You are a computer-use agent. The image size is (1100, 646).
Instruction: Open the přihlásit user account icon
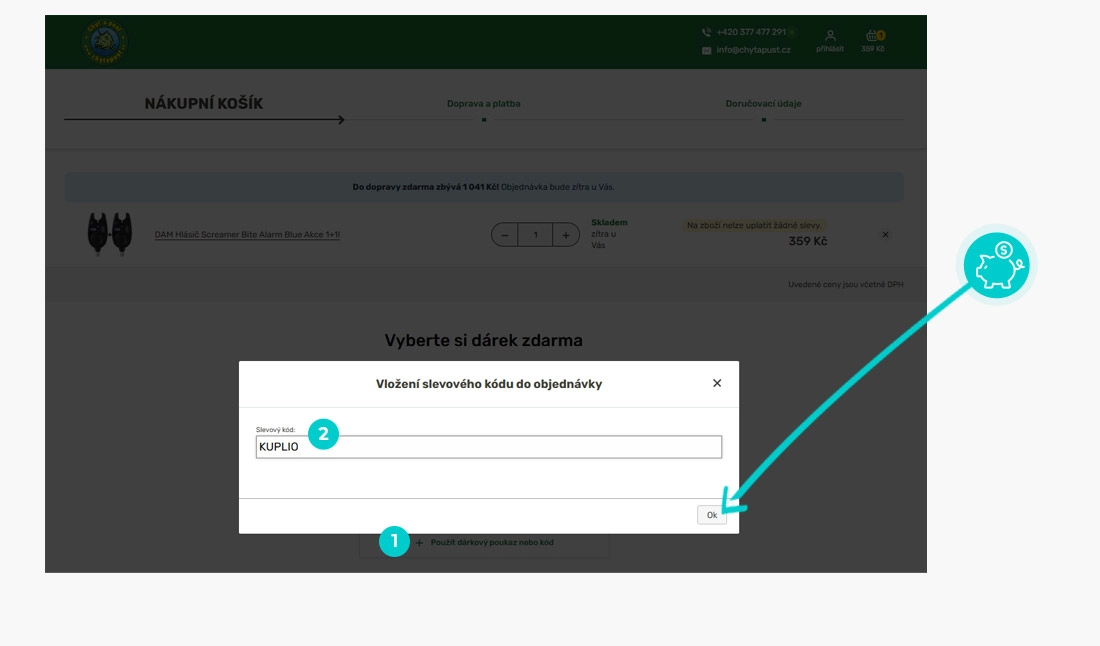[x=830, y=40]
